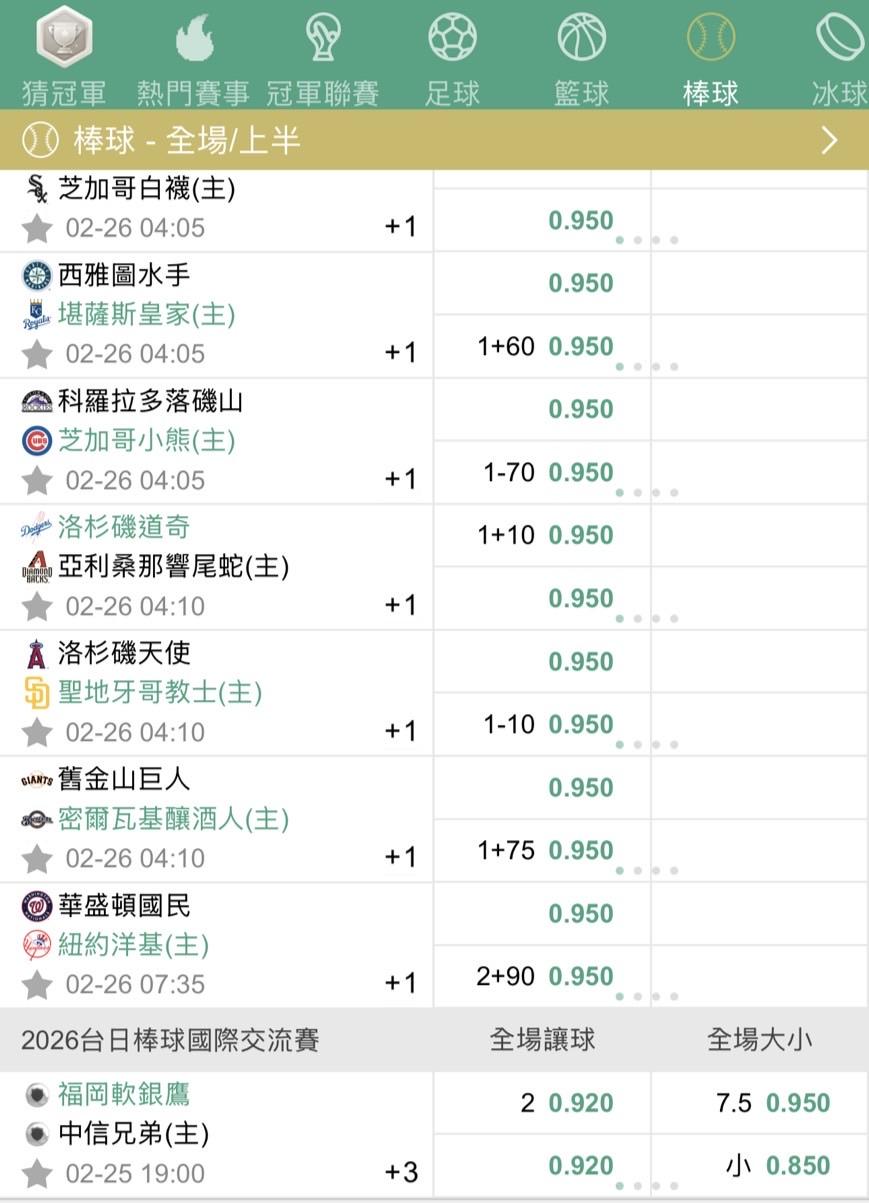This screenshot has height=1203, width=869.
Task: Favorite the 西雅圖水手 vs 堪薩斯皇家 match star
Action: [37, 354]
